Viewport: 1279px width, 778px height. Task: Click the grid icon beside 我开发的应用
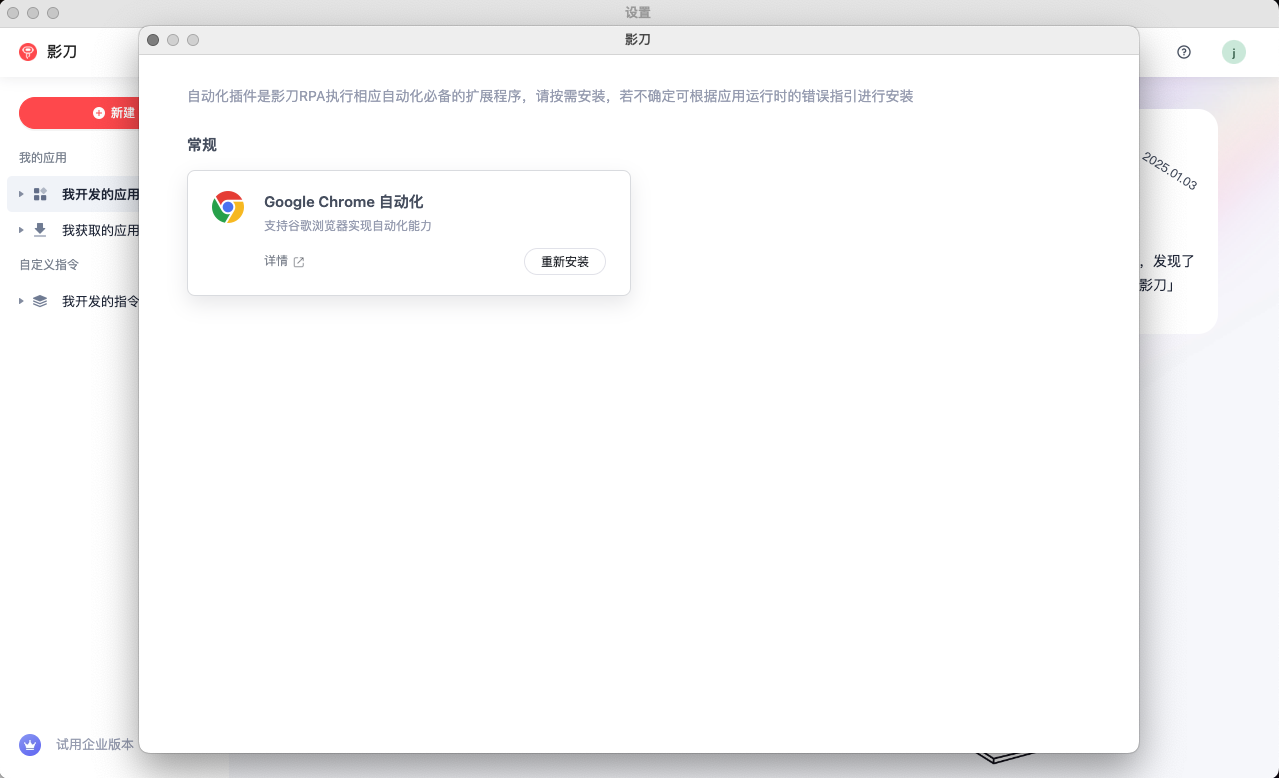40,194
